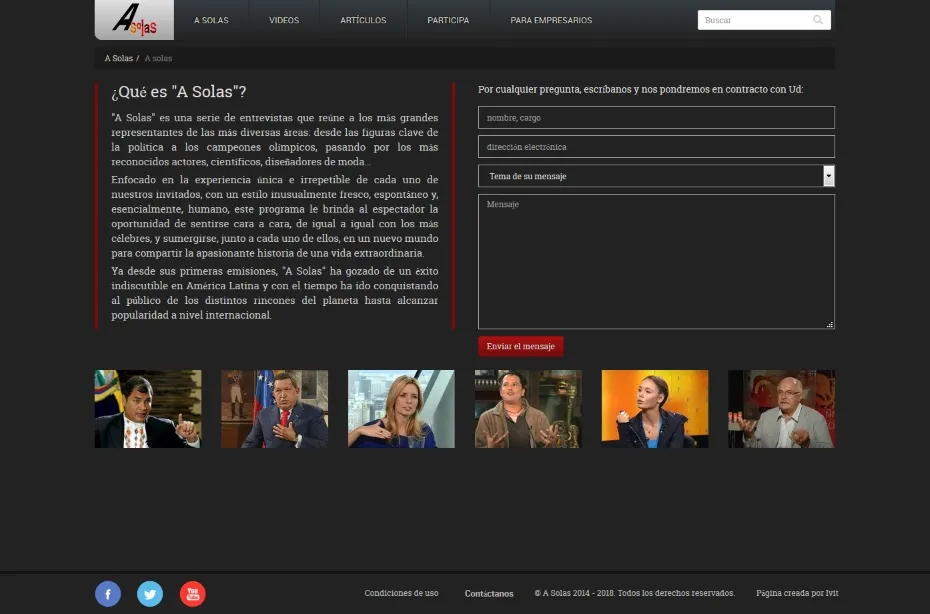
Task: Open the VIDEOS menu item
Action: pyautogui.click(x=284, y=20)
